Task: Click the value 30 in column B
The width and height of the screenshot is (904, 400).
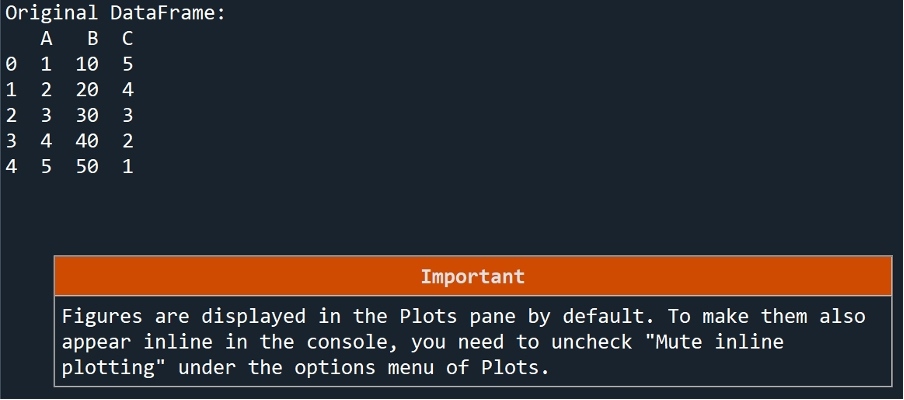Action: (x=87, y=116)
